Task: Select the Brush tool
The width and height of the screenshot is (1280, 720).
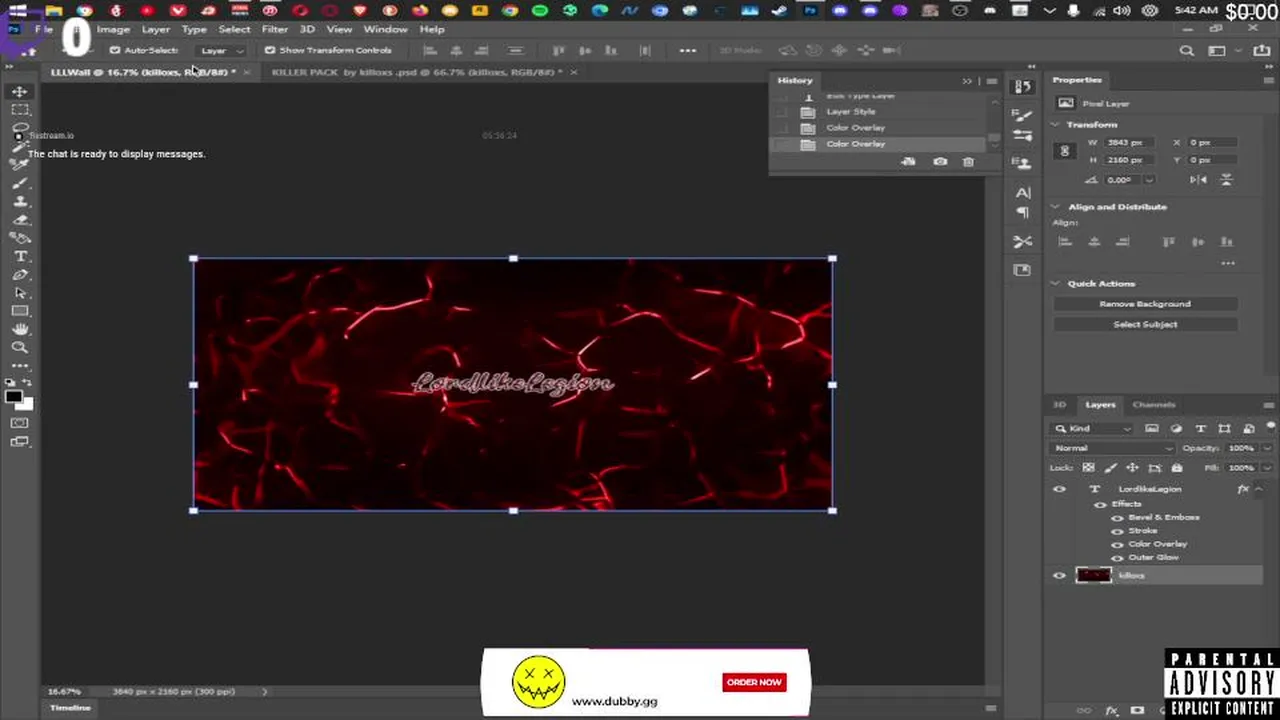Action: [19, 183]
